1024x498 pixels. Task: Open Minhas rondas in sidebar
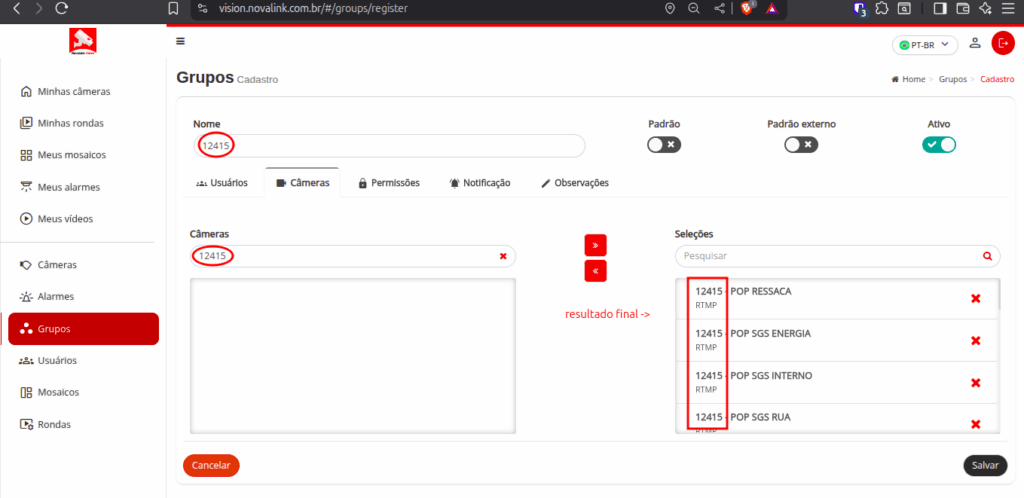click(83, 123)
